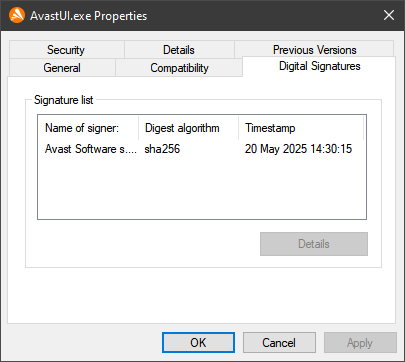Click the Details button under signature list

314,244
